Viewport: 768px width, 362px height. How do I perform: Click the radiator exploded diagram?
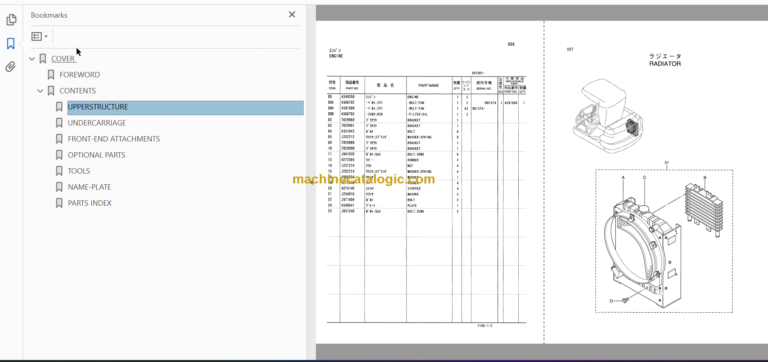tap(664, 241)
